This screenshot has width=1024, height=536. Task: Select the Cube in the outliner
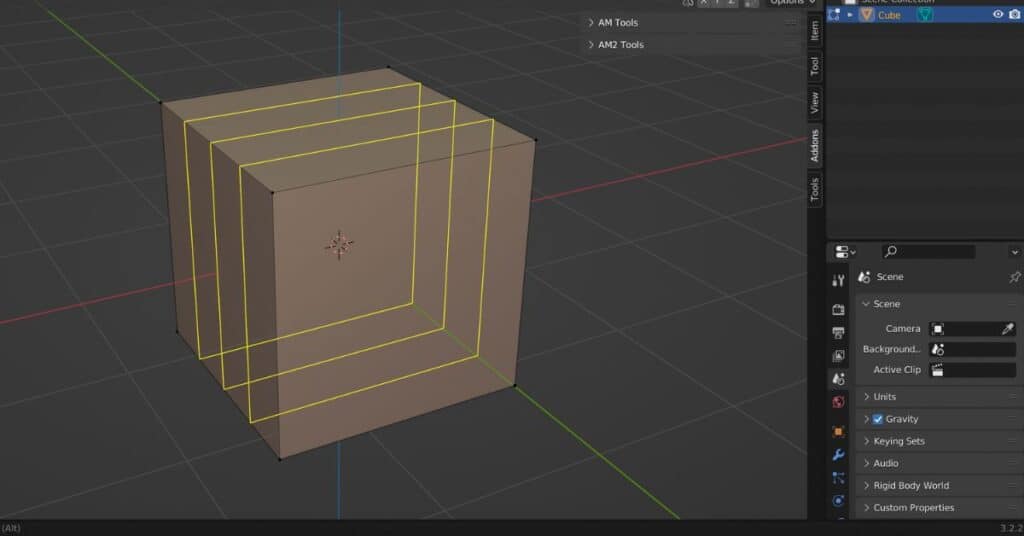pos(888,15)
